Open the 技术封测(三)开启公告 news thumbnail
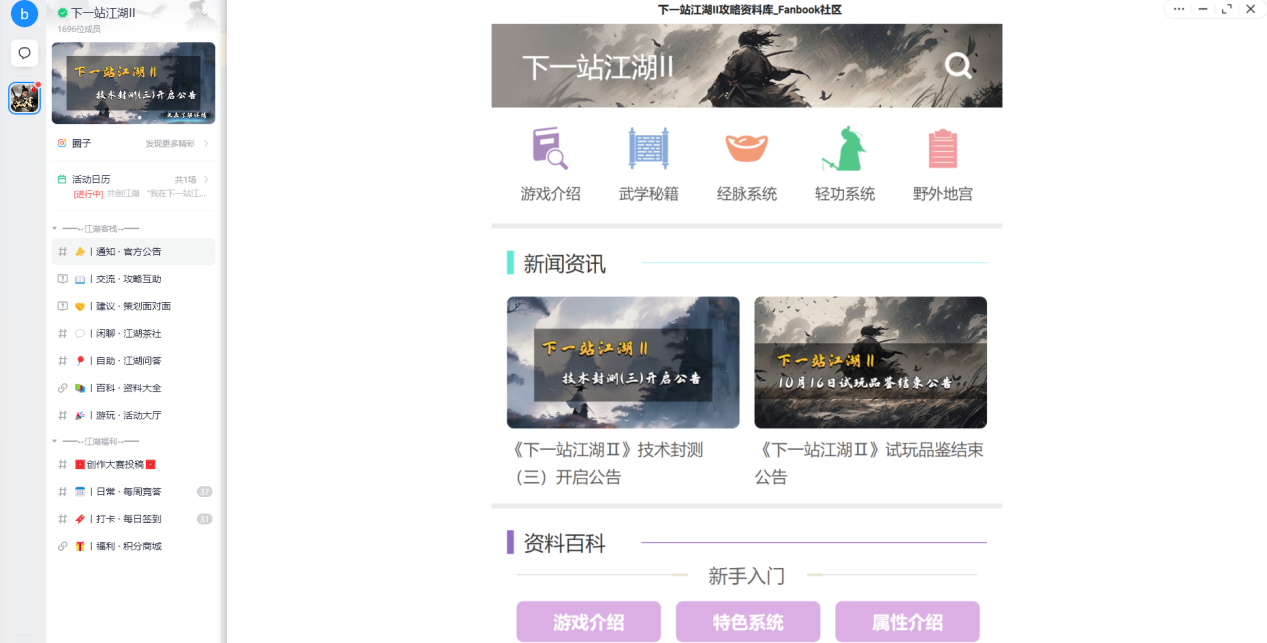The image size is (1267, 643). pos(622,362)
